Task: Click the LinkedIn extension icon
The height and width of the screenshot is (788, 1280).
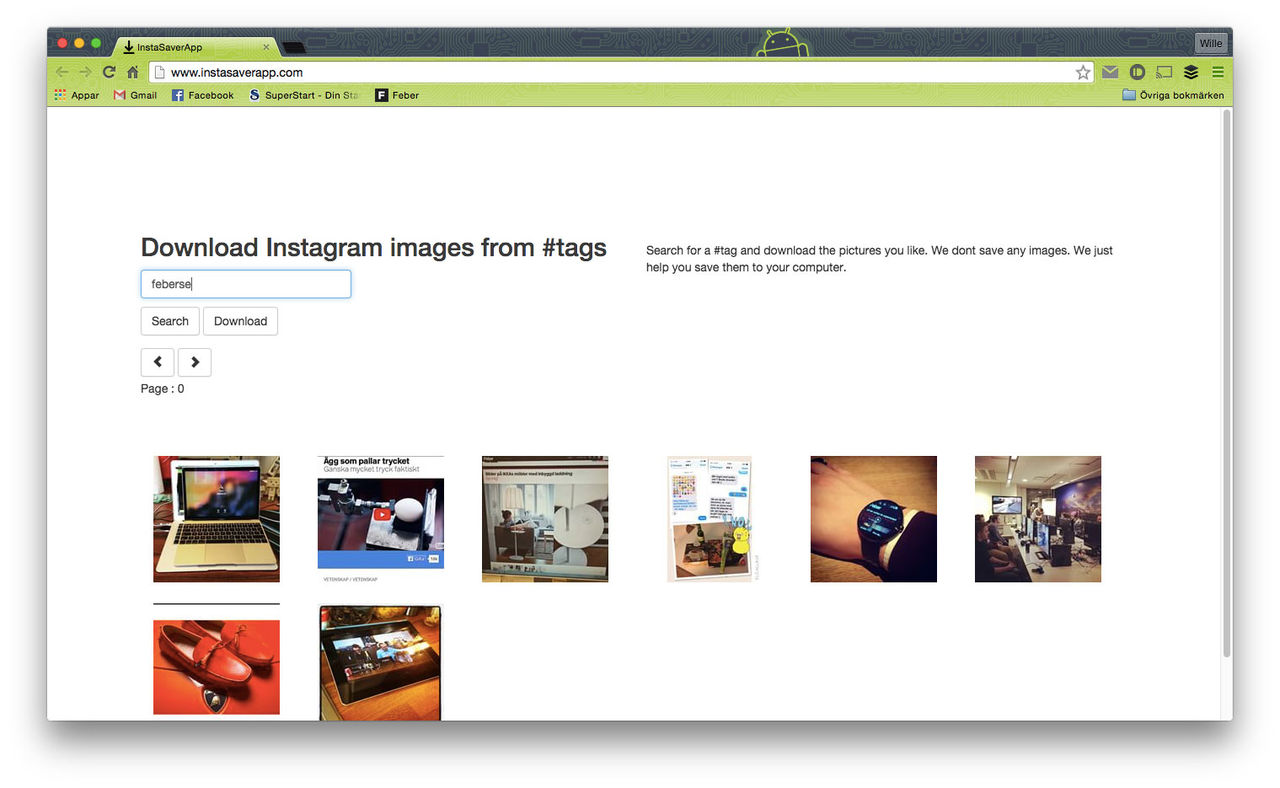Action: point(1137,72)
